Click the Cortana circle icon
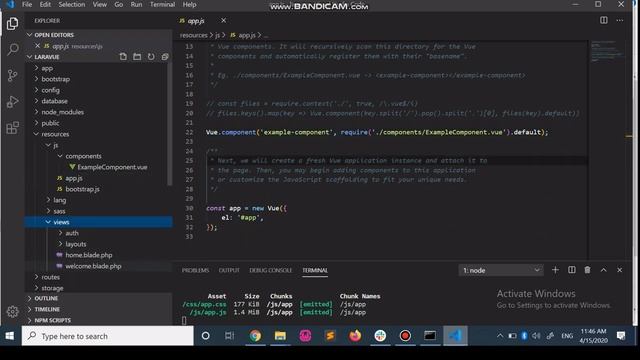 pyautogui.click(x=205, y=336)
